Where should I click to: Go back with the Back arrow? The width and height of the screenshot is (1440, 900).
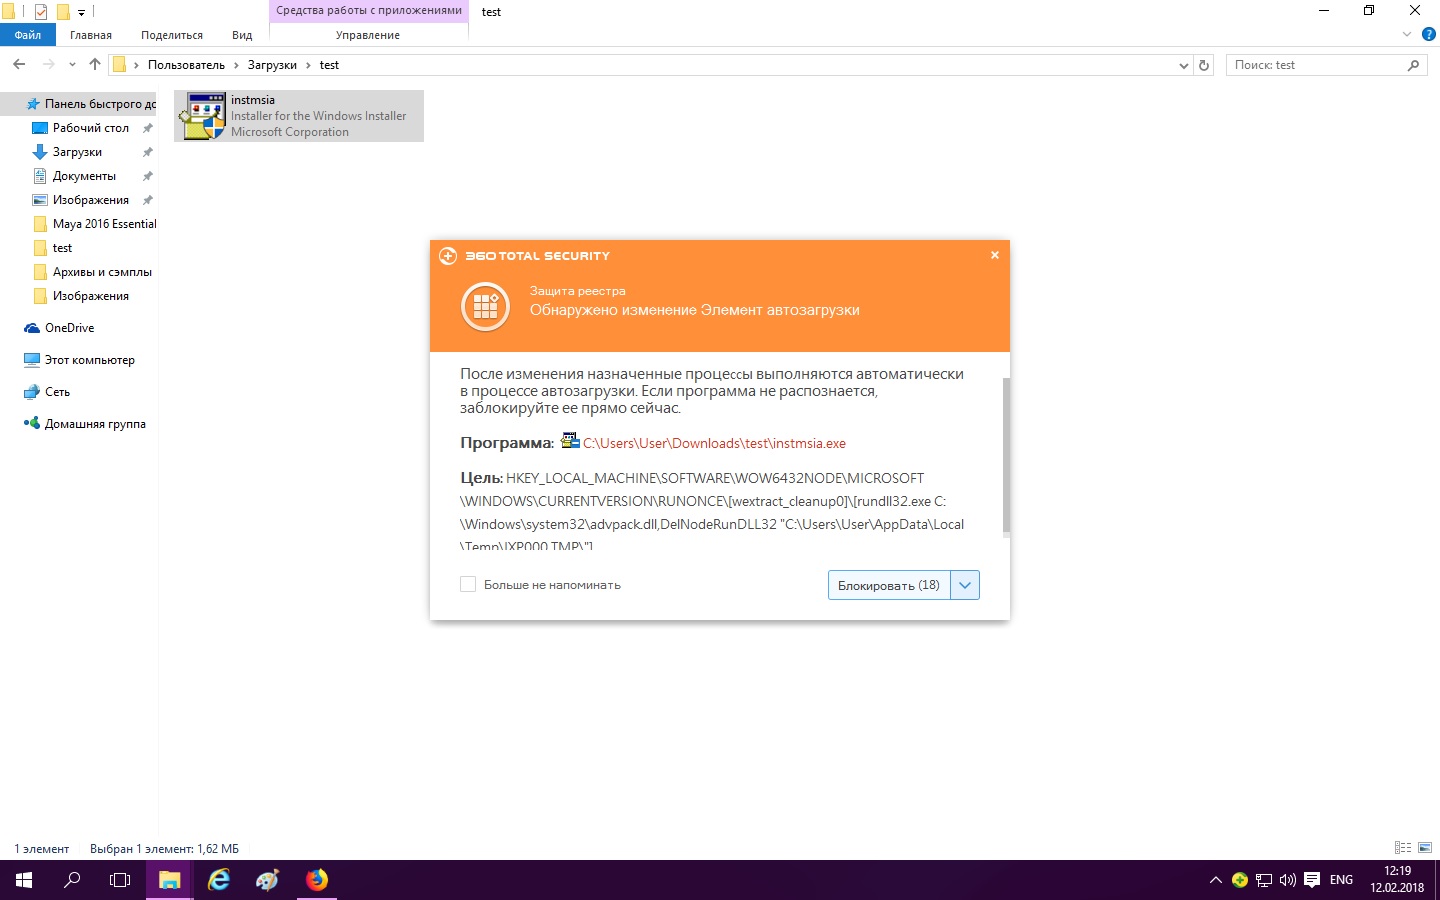tap(19, 65)
